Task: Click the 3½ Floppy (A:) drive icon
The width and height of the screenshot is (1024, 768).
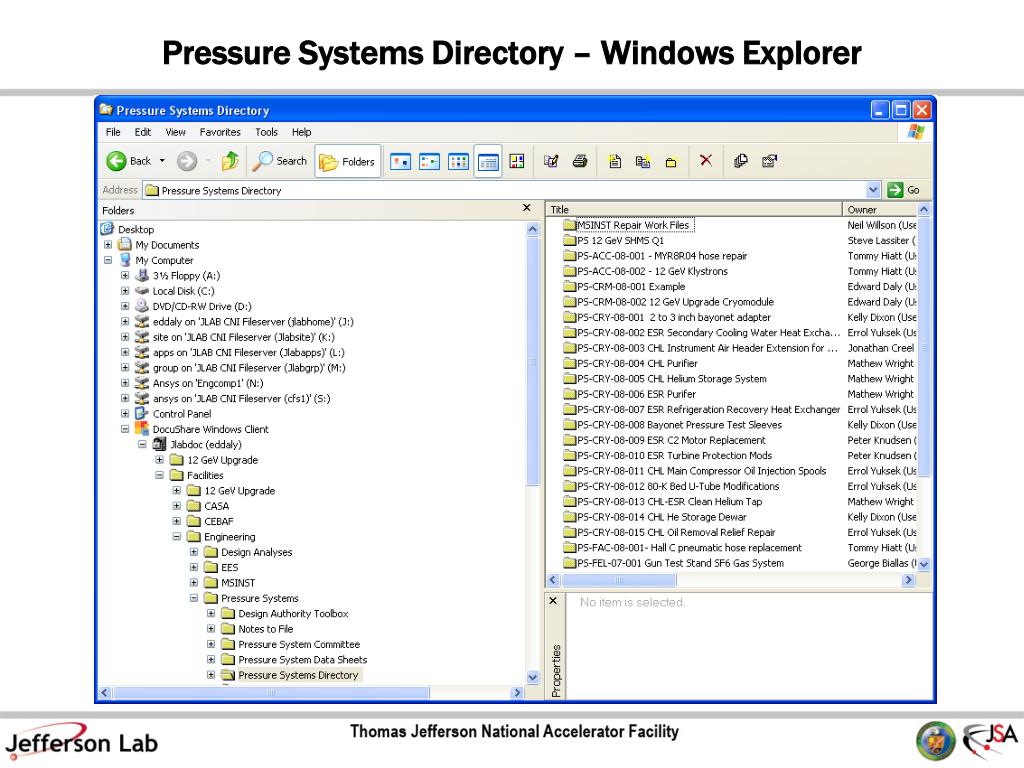Action: coord(142,276)
